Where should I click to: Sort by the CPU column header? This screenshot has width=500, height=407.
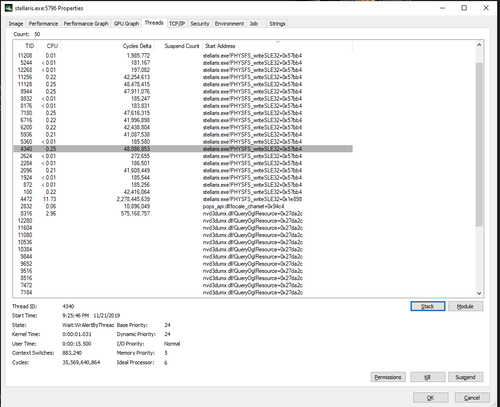pos(49,46)
